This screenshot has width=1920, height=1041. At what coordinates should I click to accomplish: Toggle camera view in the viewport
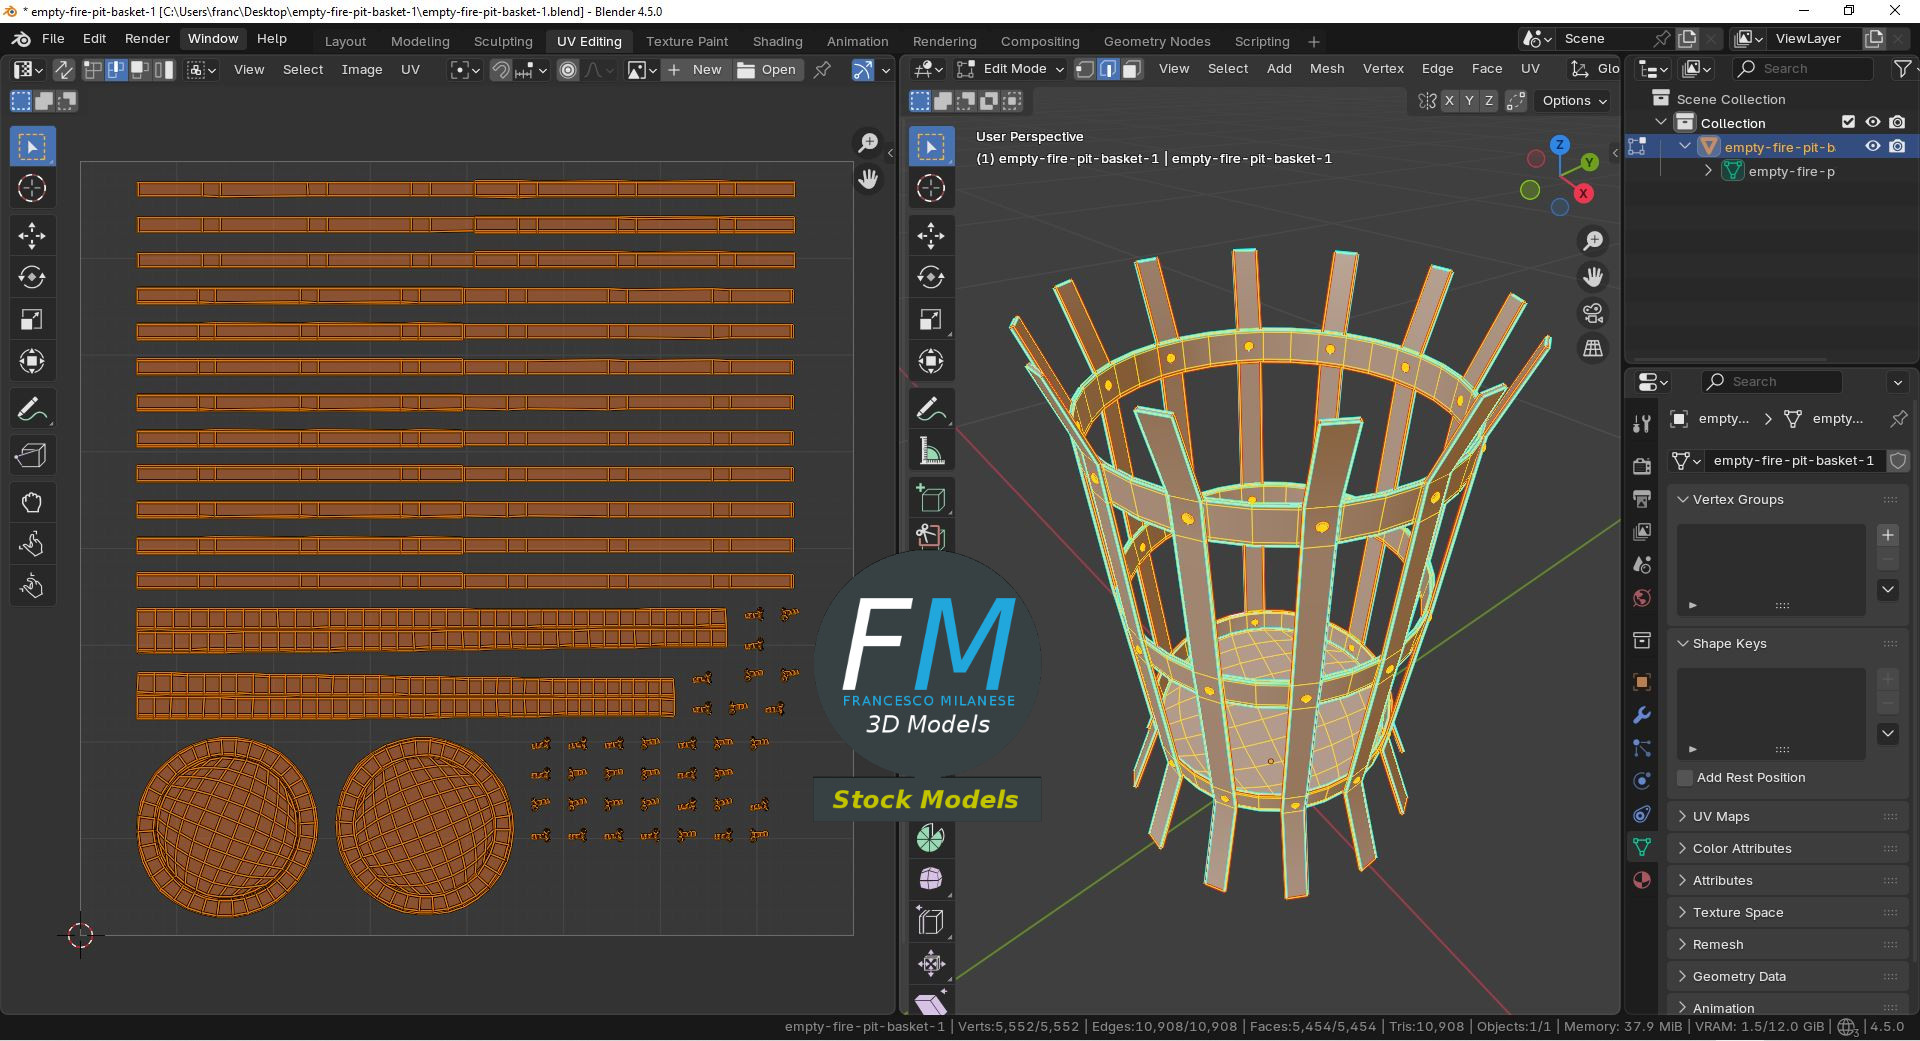pos(1593,313)
